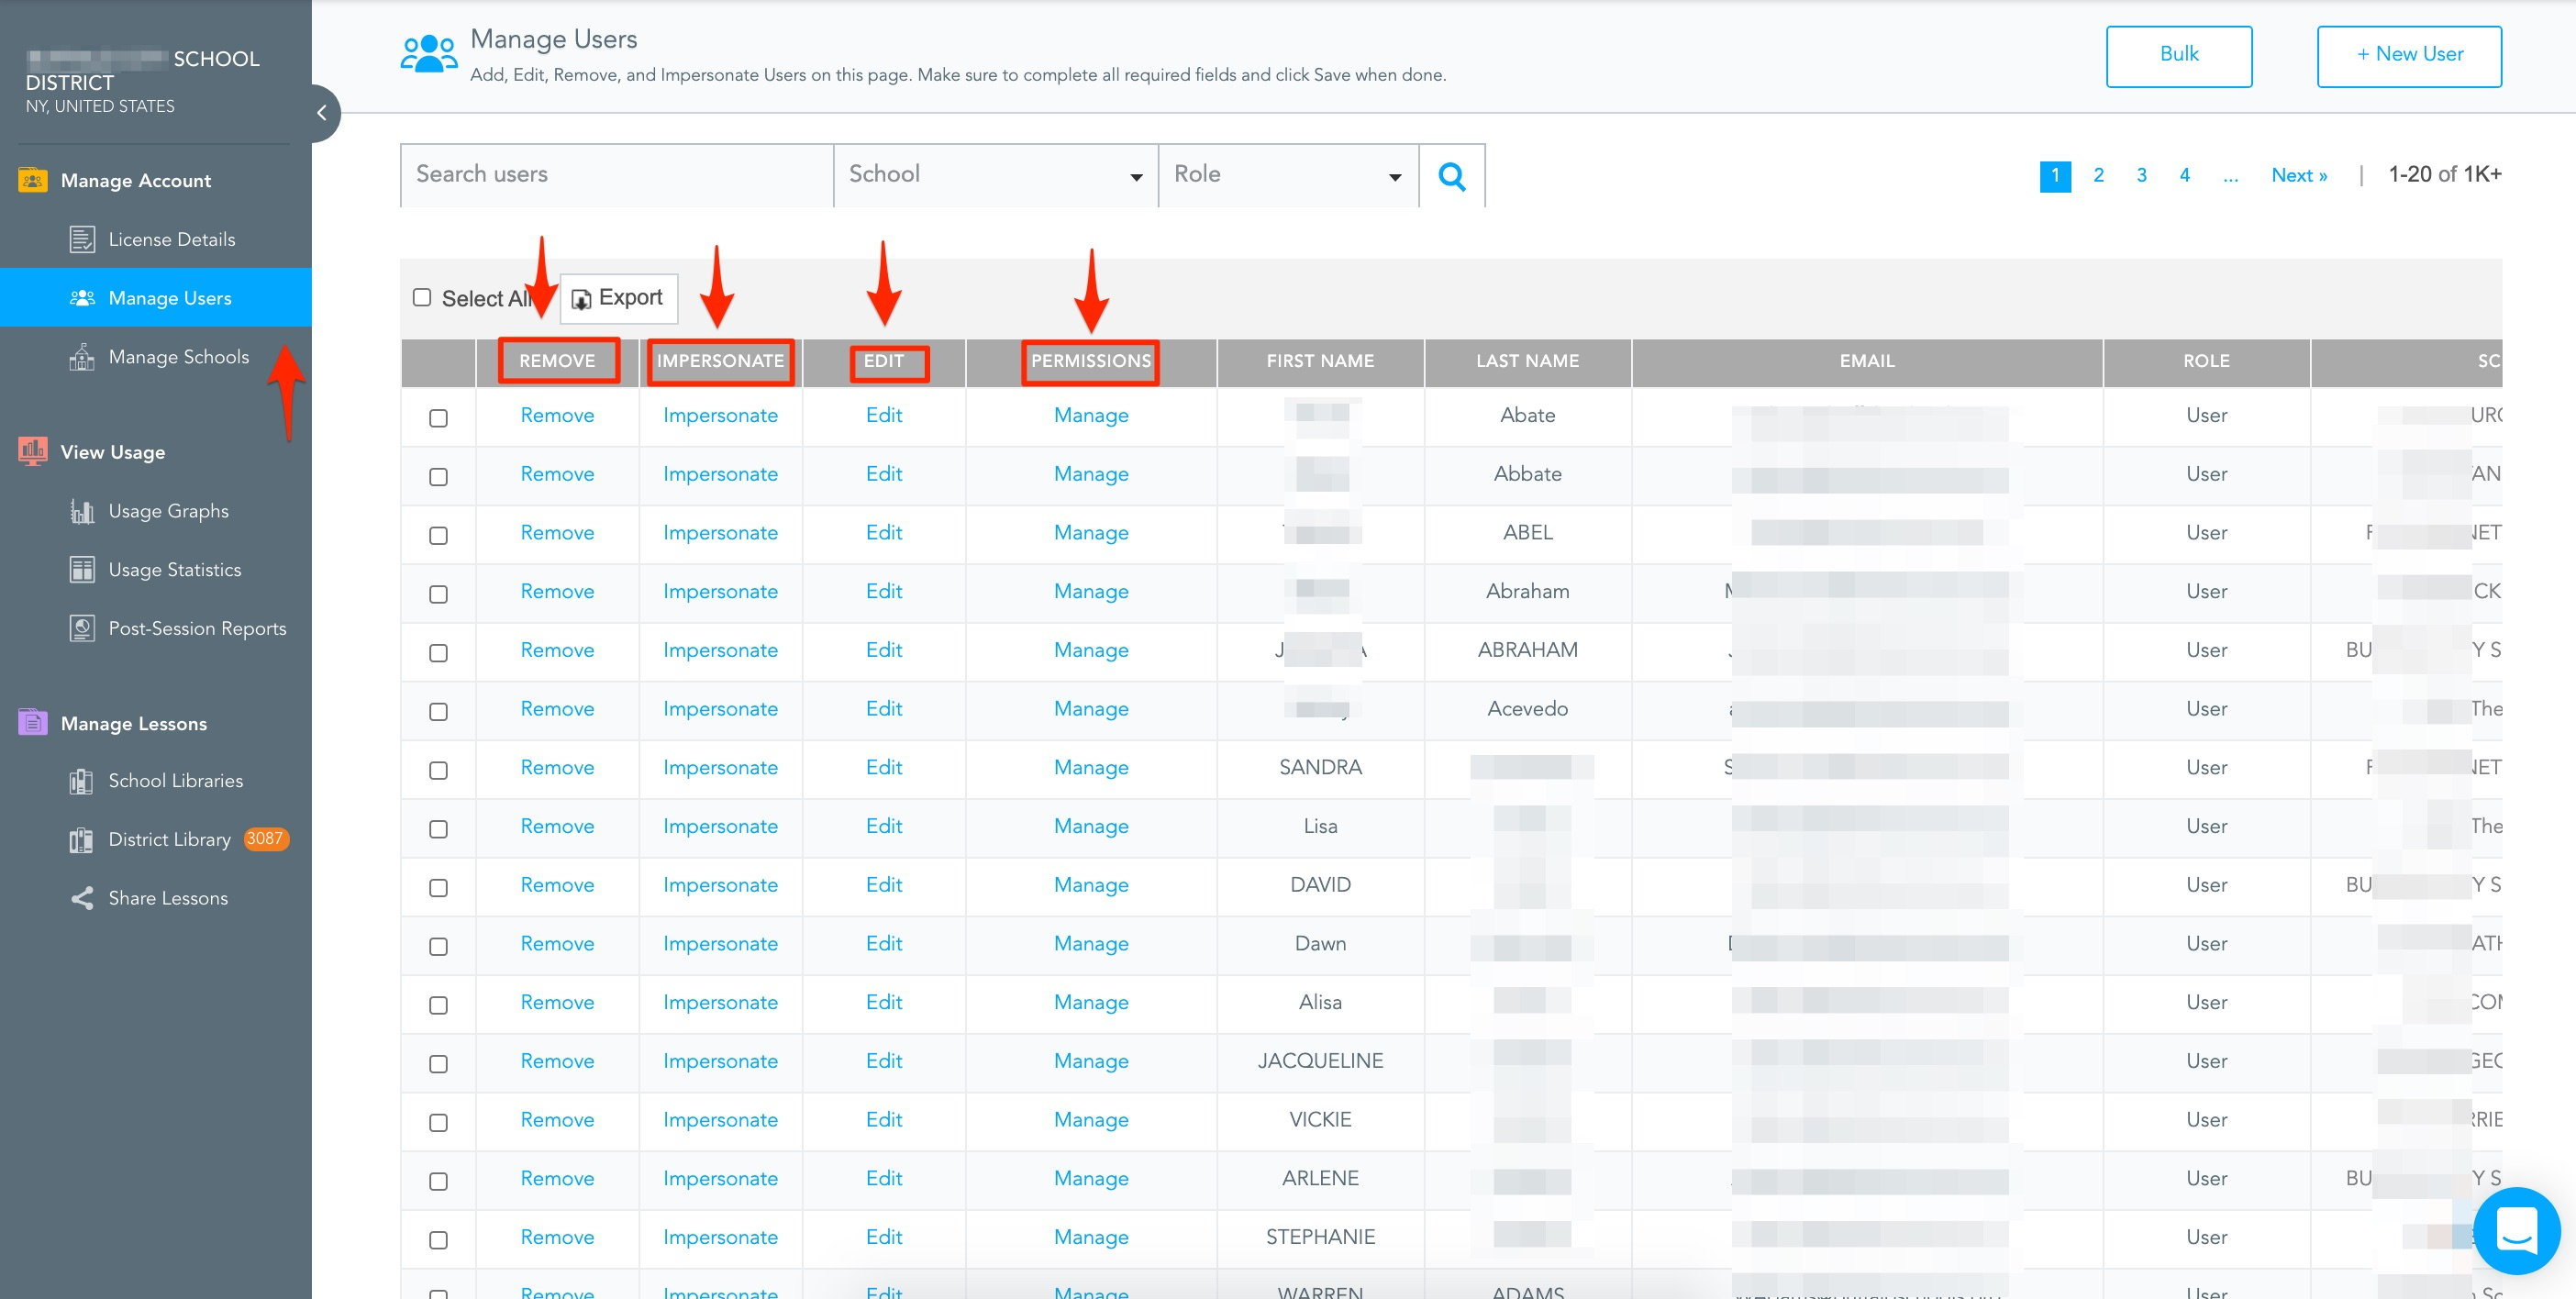Click the Share Lessons share icon

82,898
